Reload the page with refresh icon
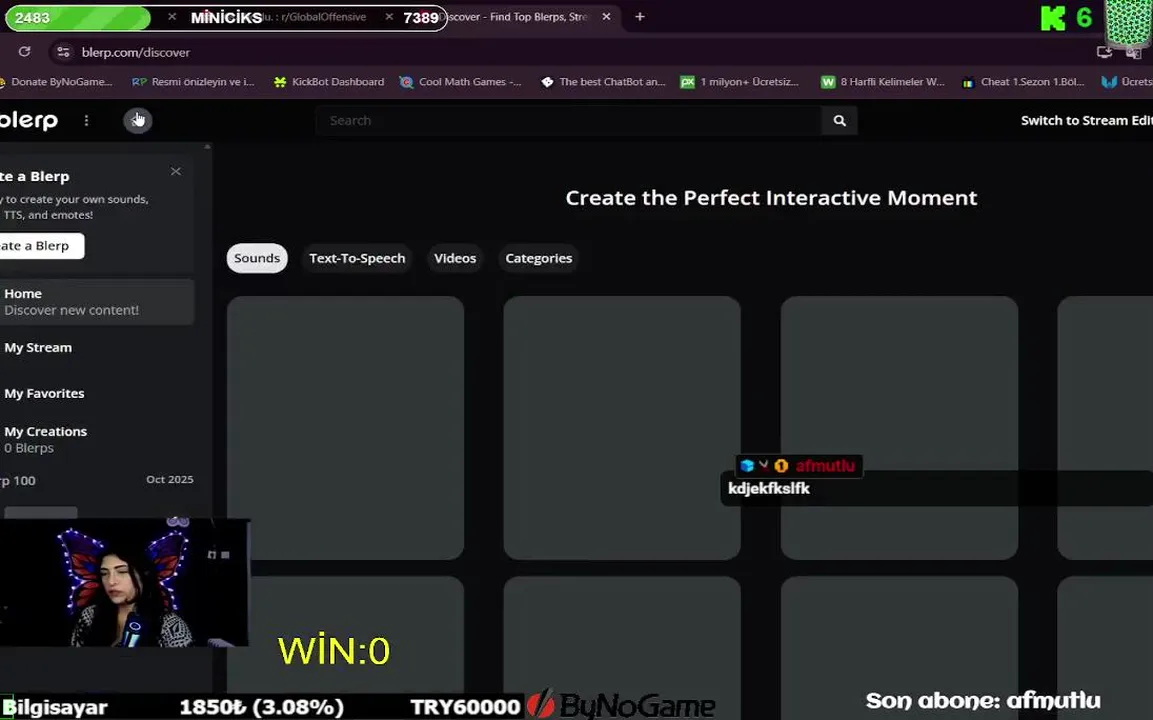The width and height of the screenshot is (1153, 720). click(24, 51)
